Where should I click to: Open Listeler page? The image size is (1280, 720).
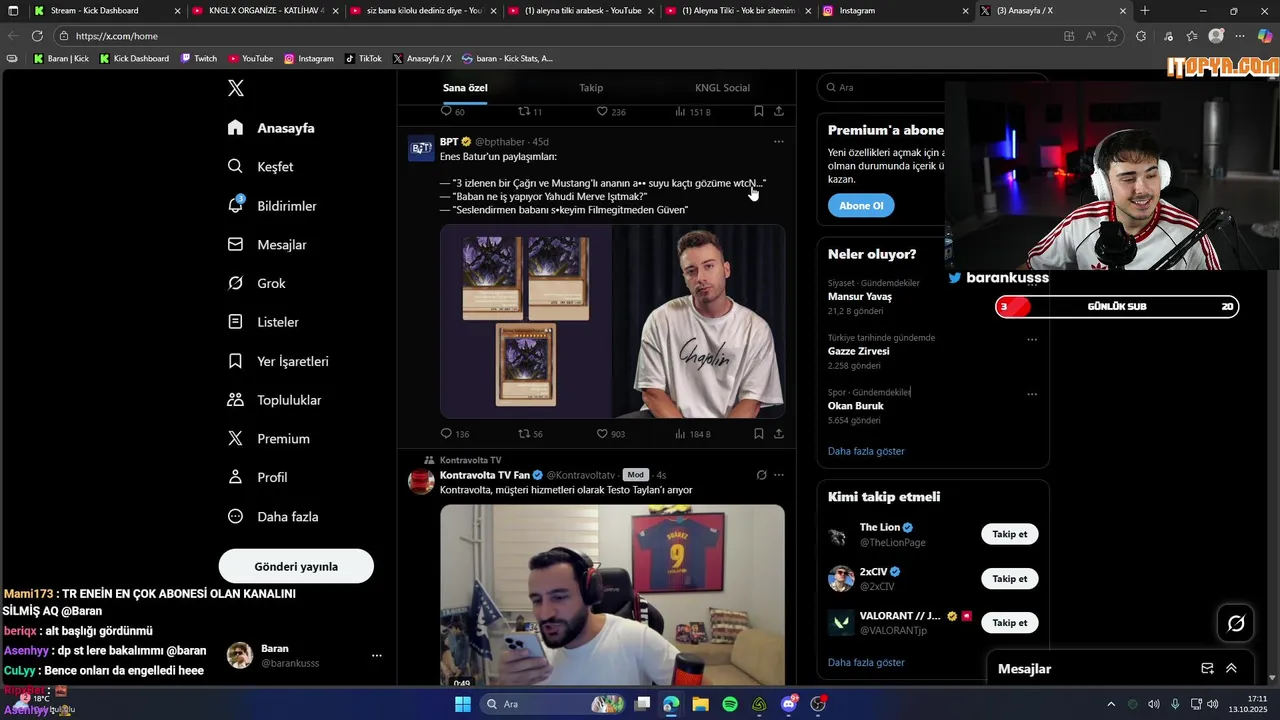[x=263, y=322]
